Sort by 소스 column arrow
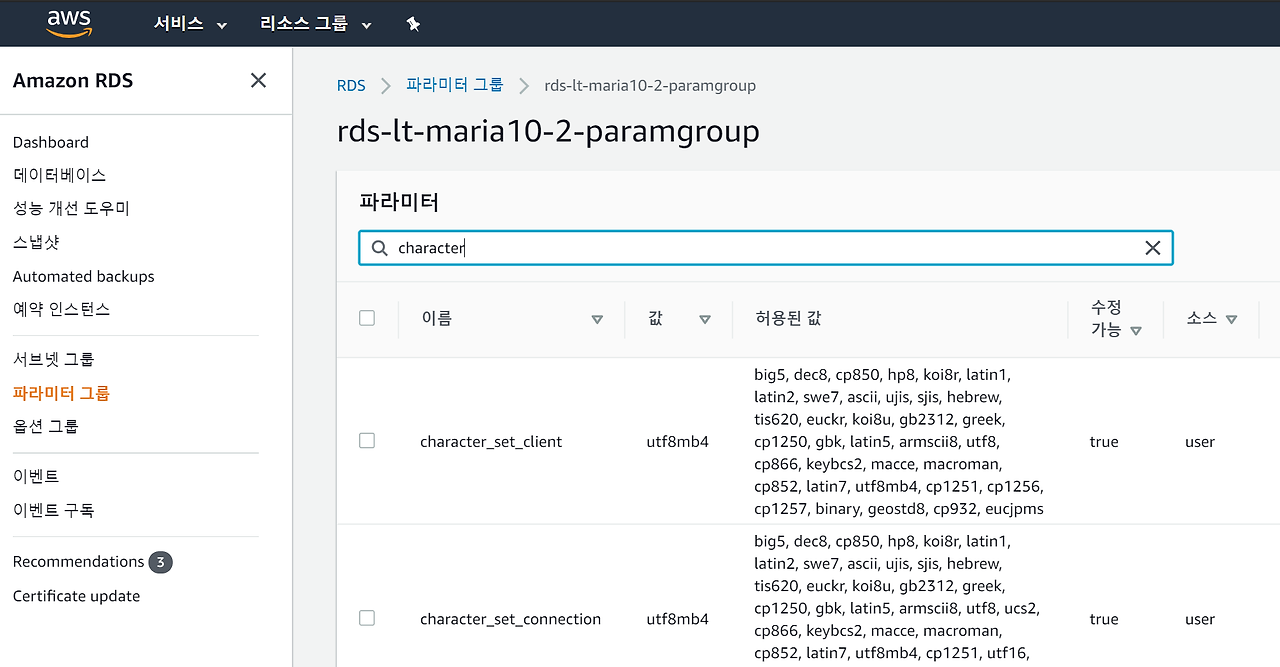This screenshot has height=667, width=1280. click(x=1231, y=319)
